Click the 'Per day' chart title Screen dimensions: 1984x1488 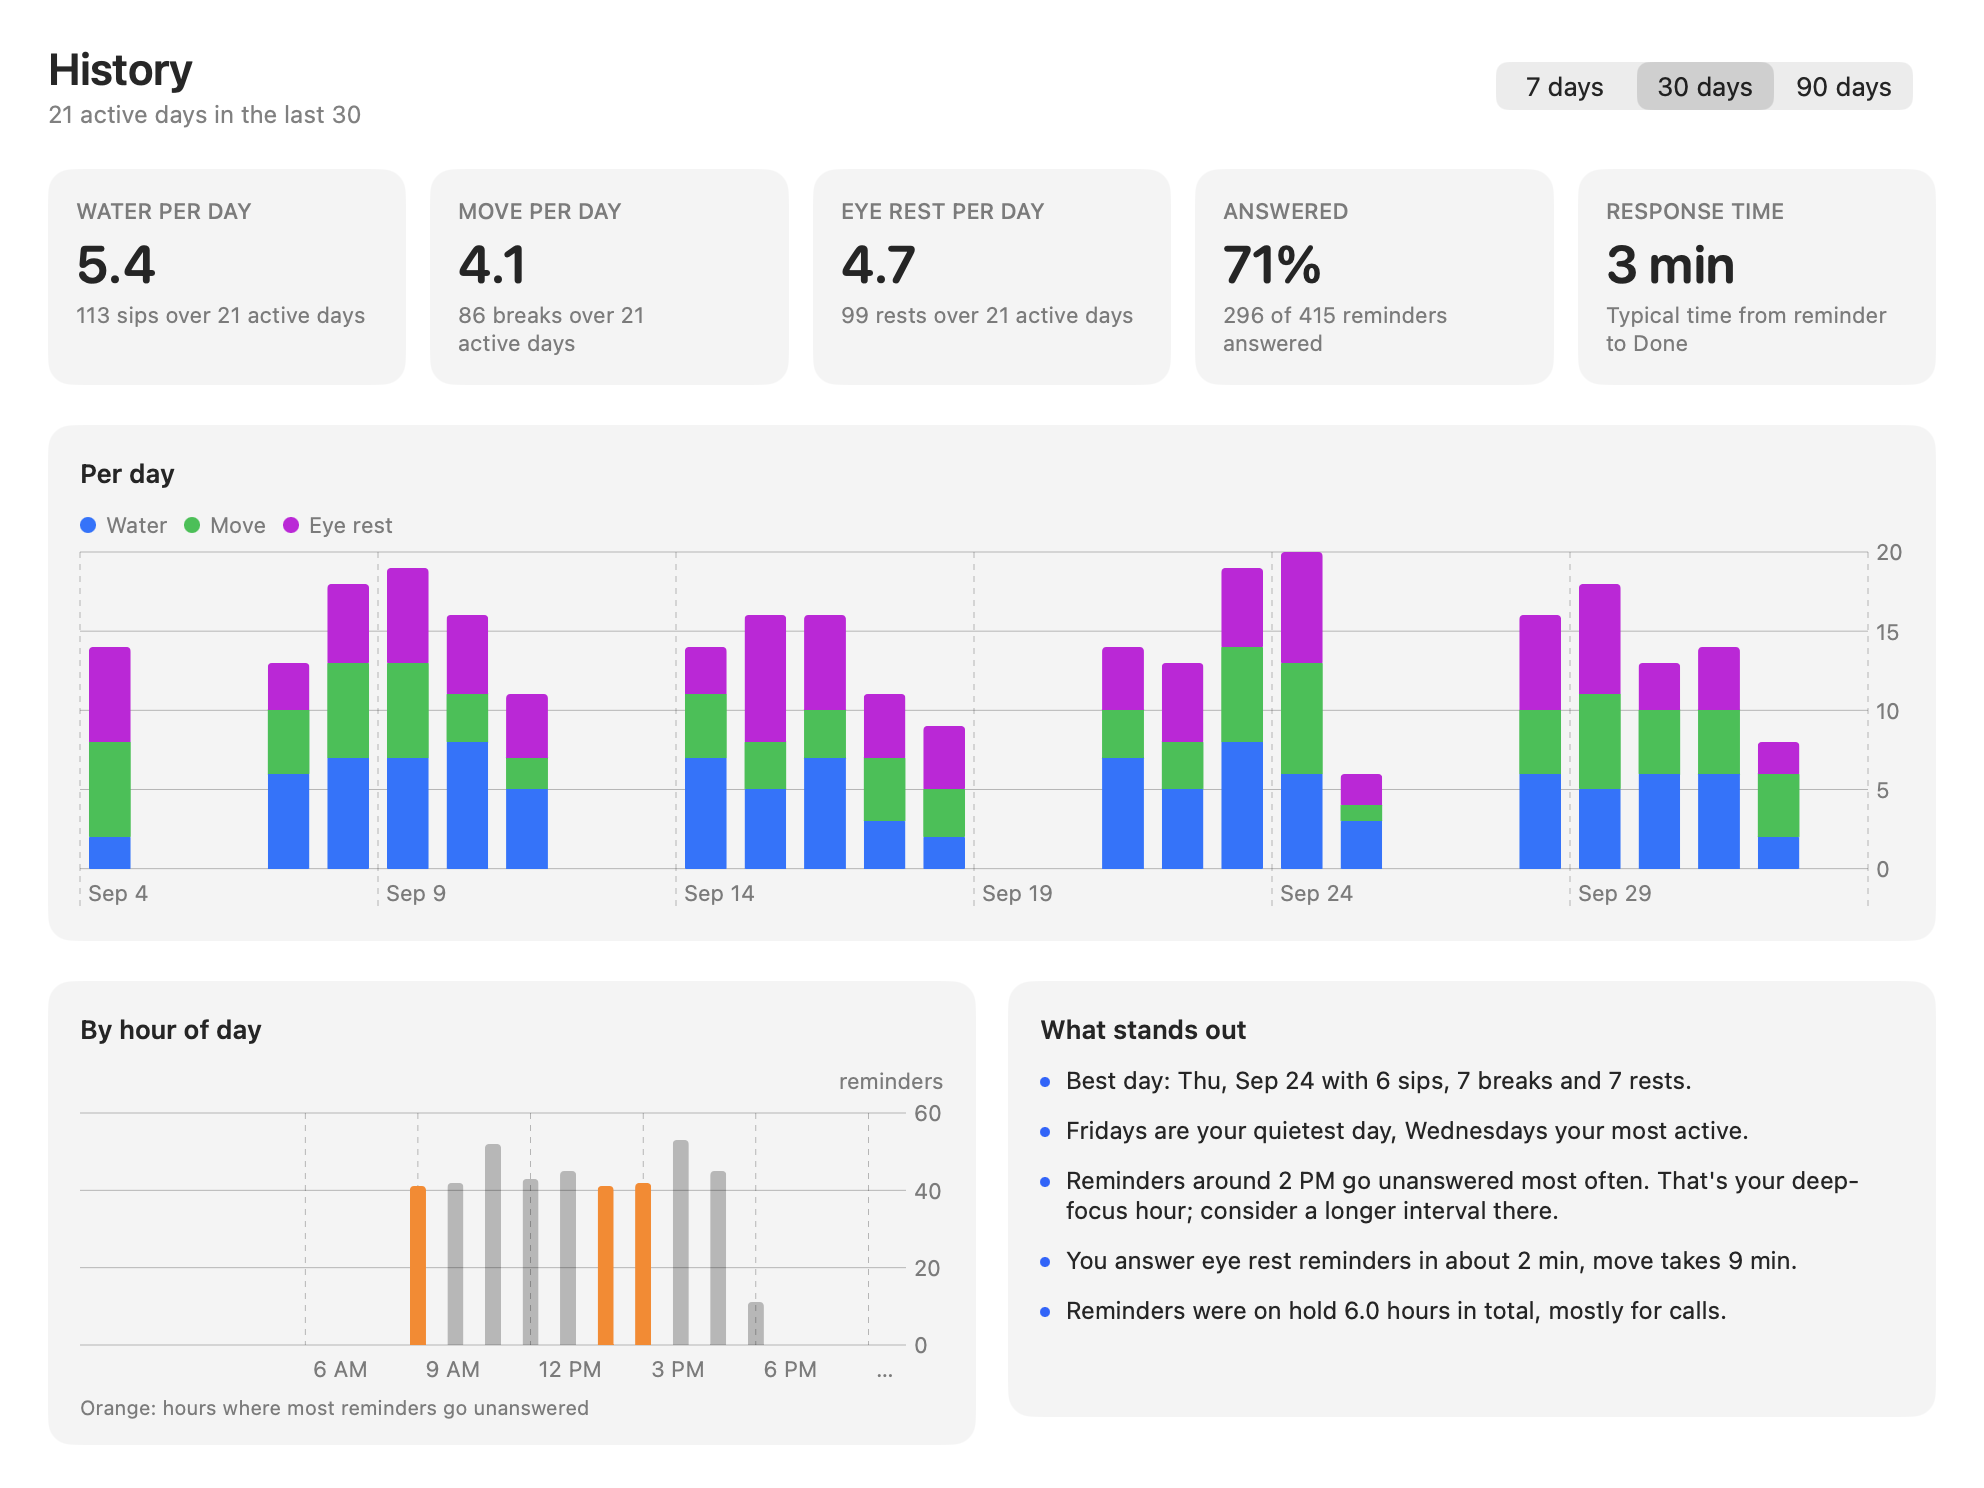(x=127, y=474)
